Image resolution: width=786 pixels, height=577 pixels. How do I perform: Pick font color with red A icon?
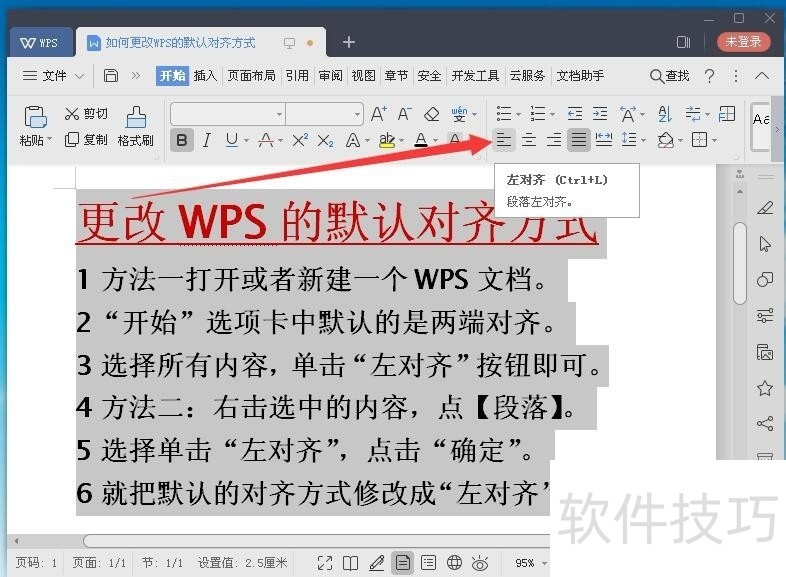pos(422,140)
